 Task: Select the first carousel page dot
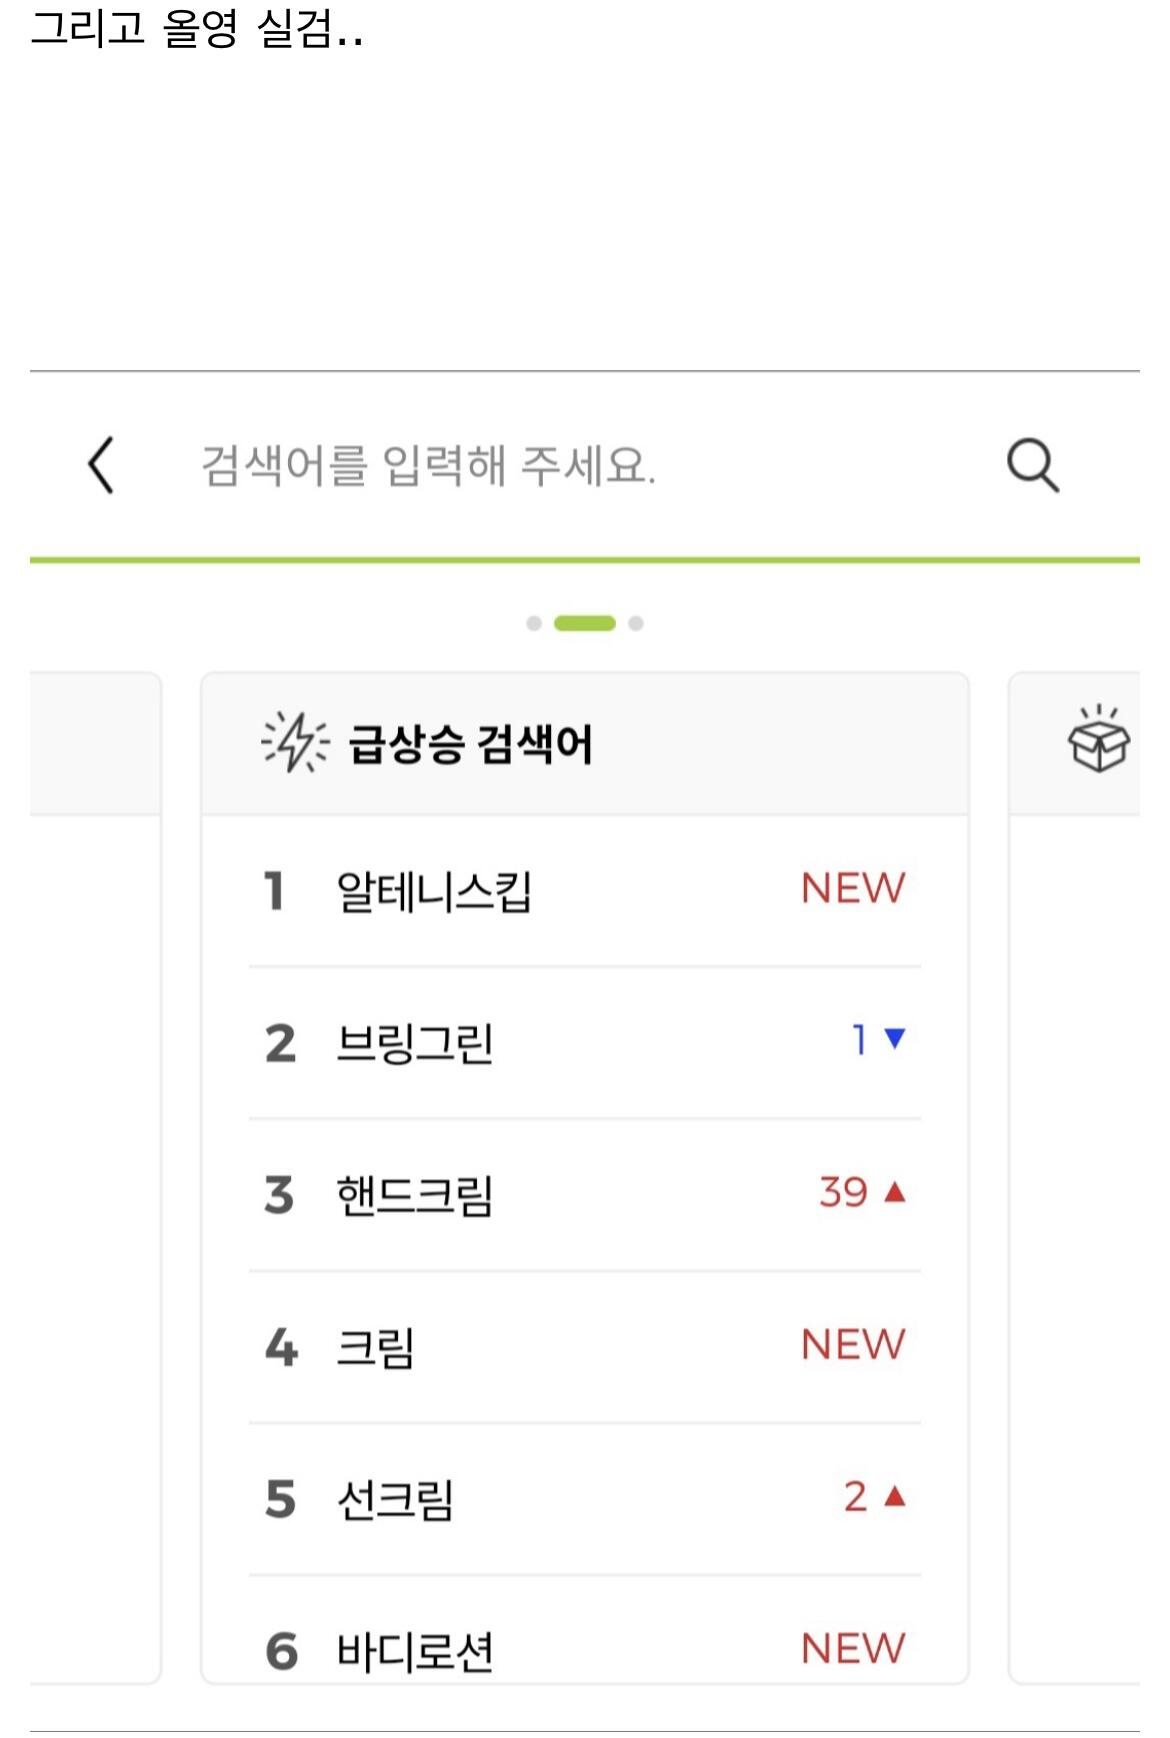pyautogui.click(x=534, y=624)
